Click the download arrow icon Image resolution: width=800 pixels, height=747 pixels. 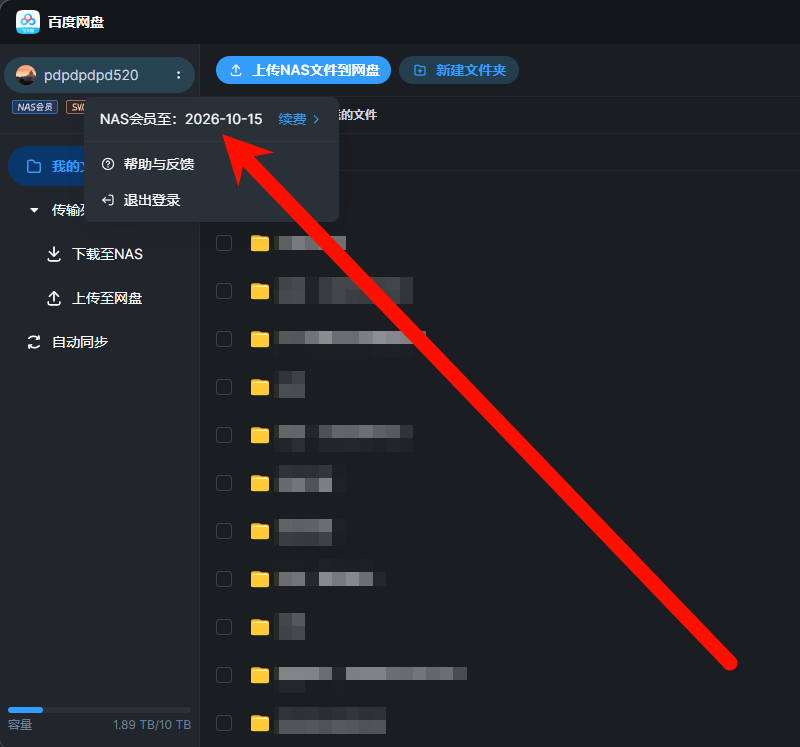click(x=54, y=254)
